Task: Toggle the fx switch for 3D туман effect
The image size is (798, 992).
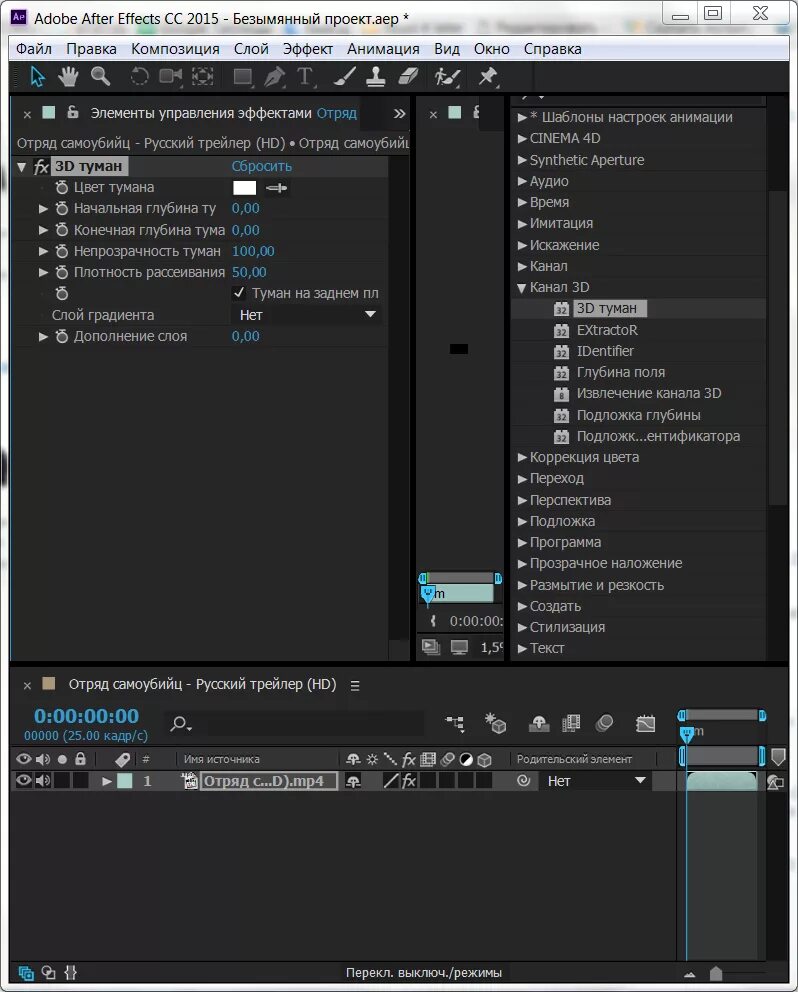Action: pos(41,166)
